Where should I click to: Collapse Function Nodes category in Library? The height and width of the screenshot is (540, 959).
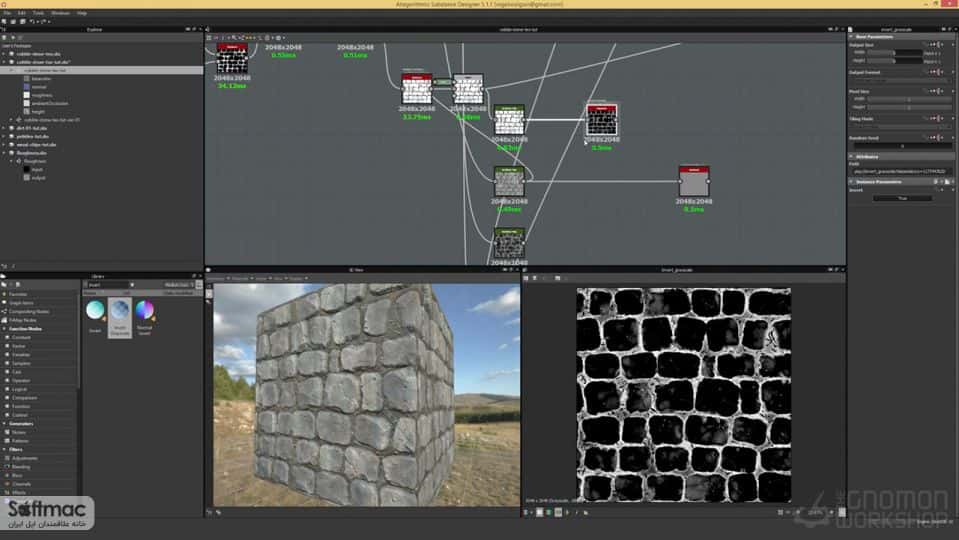point(5,329)
